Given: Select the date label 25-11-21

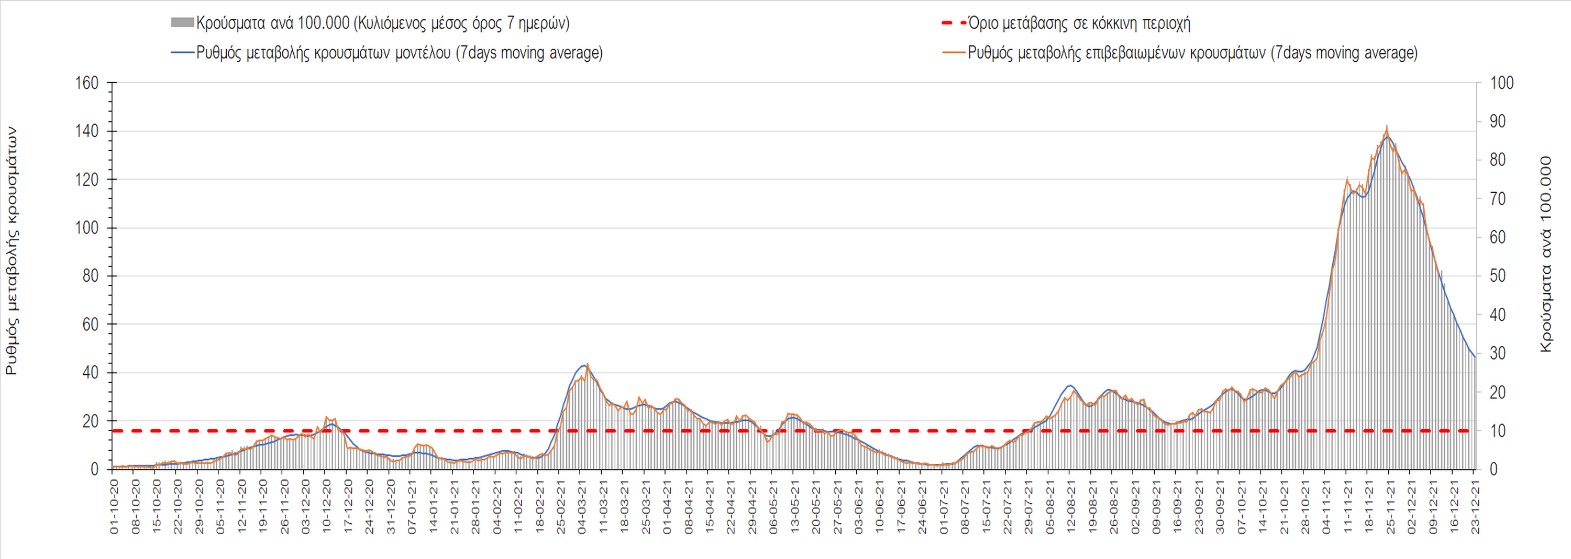Looking at the screenshot, I should (x=1389, y=506).
